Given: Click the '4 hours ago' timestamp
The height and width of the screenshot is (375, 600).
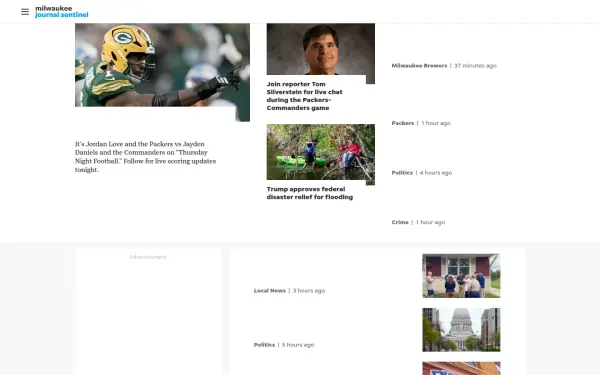Looking at the screenshot, I should point(436,173).
